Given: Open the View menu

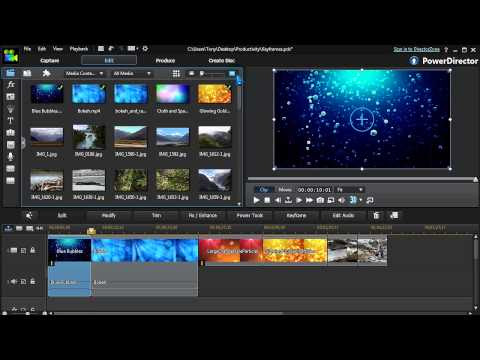Looking at the screenshot, I should point(58,49).
